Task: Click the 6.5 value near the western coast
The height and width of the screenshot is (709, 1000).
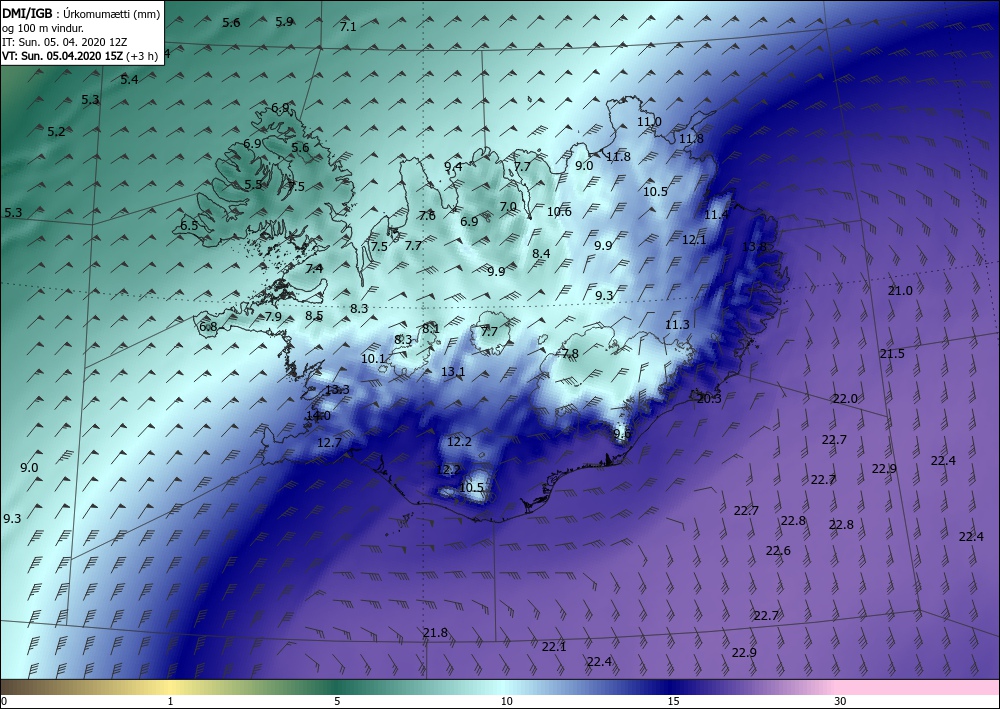Action: [x=189, y=225]
